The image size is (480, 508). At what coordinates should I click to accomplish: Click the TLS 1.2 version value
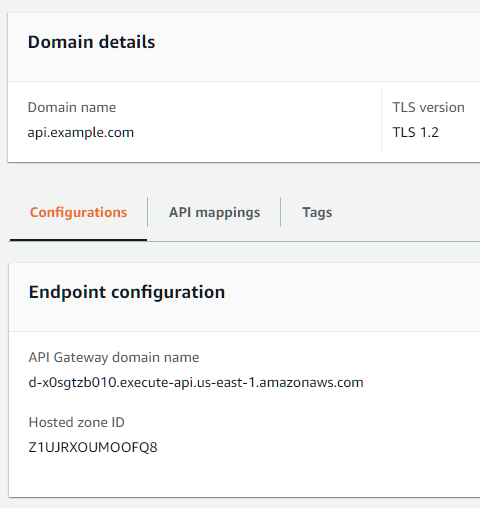415,133
